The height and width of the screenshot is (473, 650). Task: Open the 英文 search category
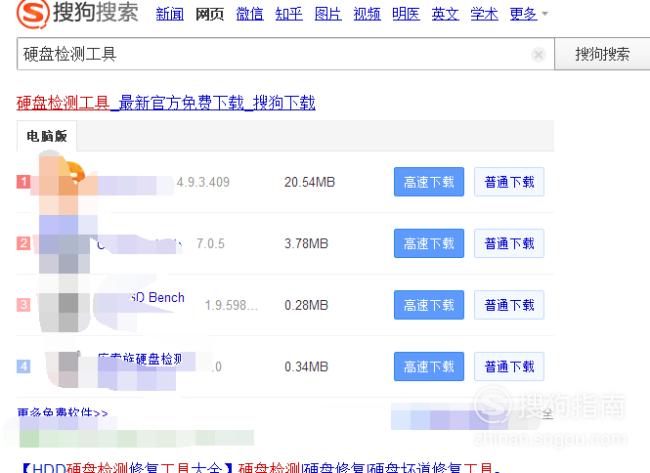pyautogui.click(x=445, y=15)
